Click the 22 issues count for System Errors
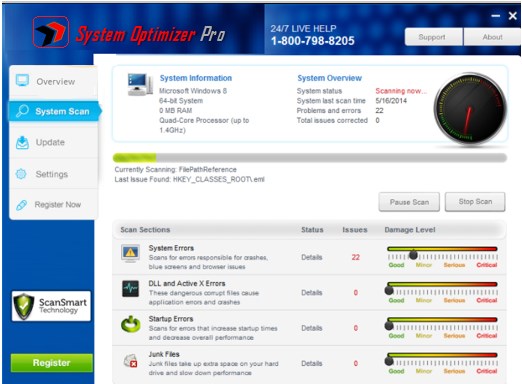Screen dimensions: 522x384 [x=356, y=257]
